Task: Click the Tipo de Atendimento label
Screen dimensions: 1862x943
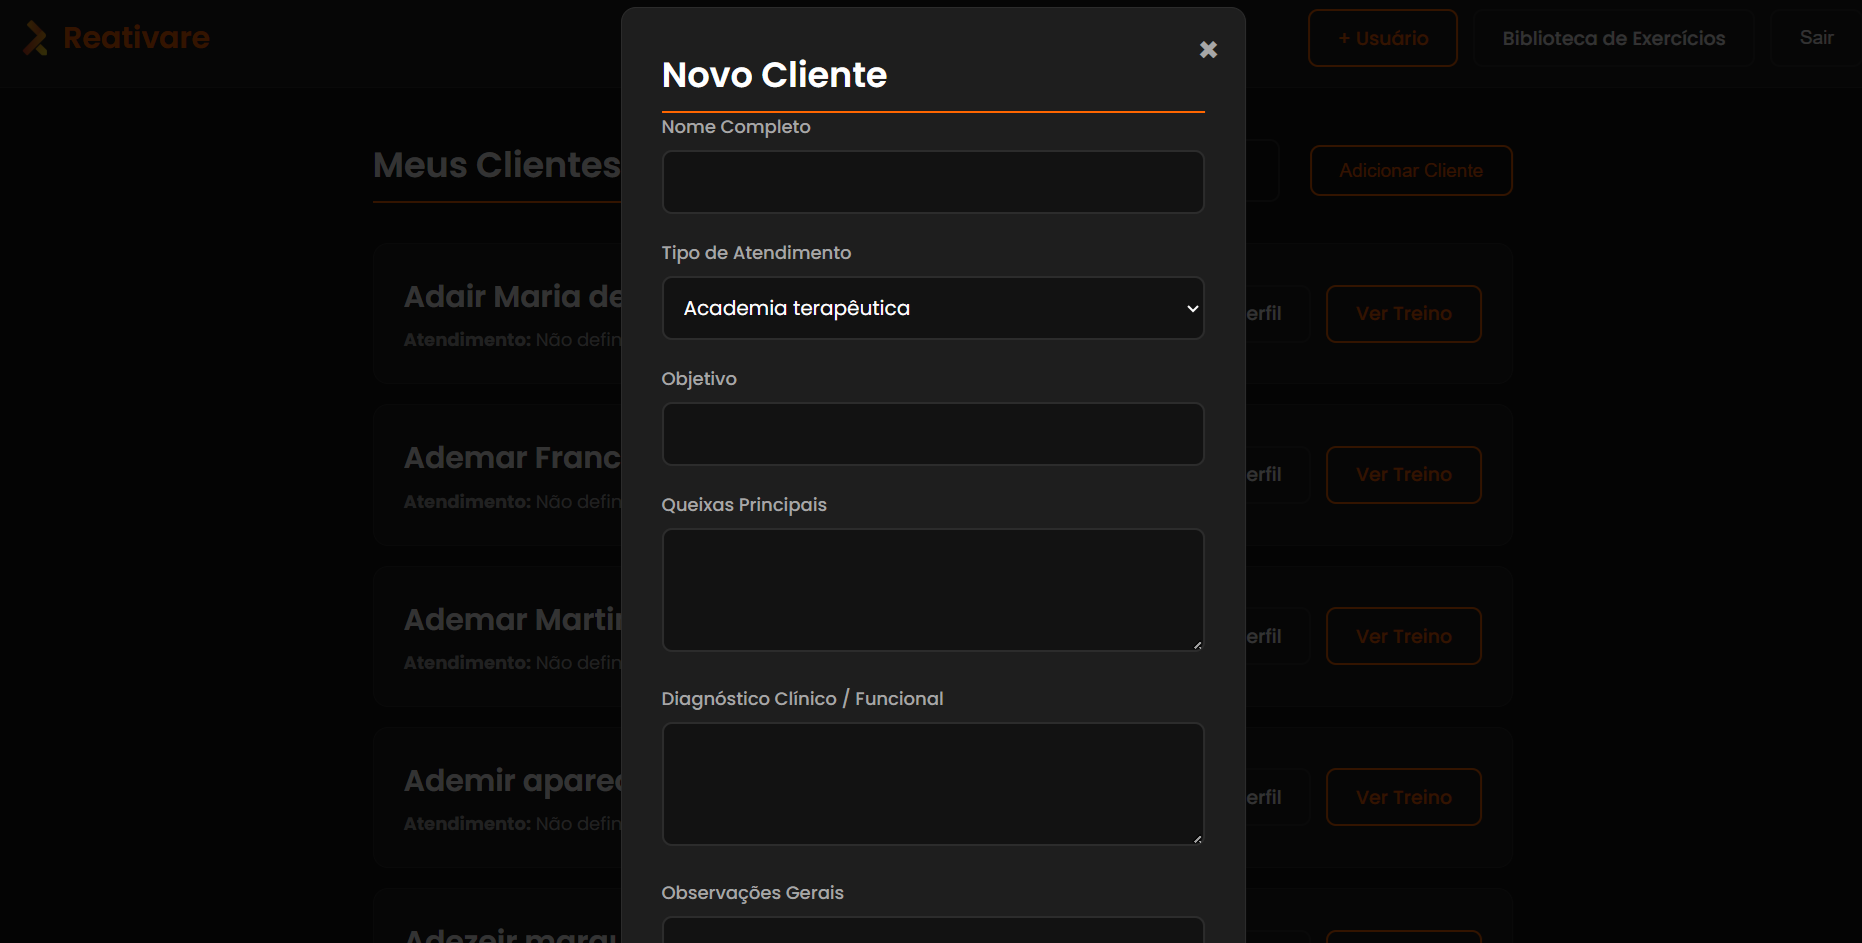Action: (x=756, y=253)
